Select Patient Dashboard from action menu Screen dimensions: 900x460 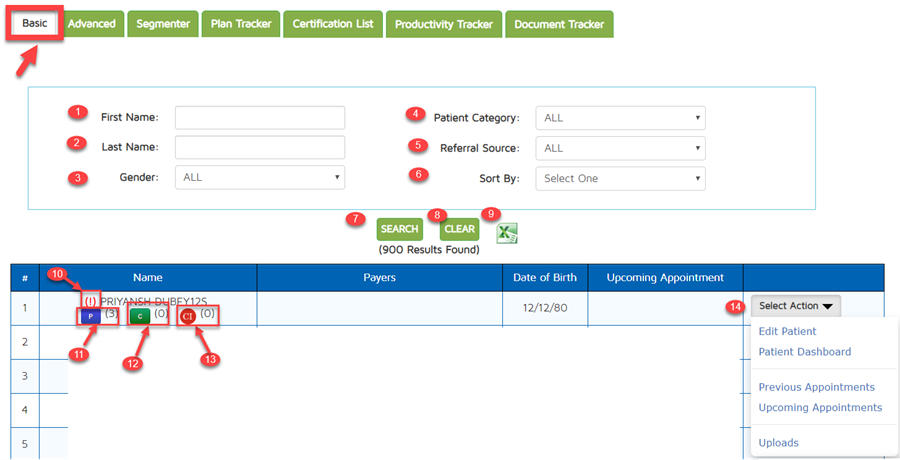click(x=804, y=352)
